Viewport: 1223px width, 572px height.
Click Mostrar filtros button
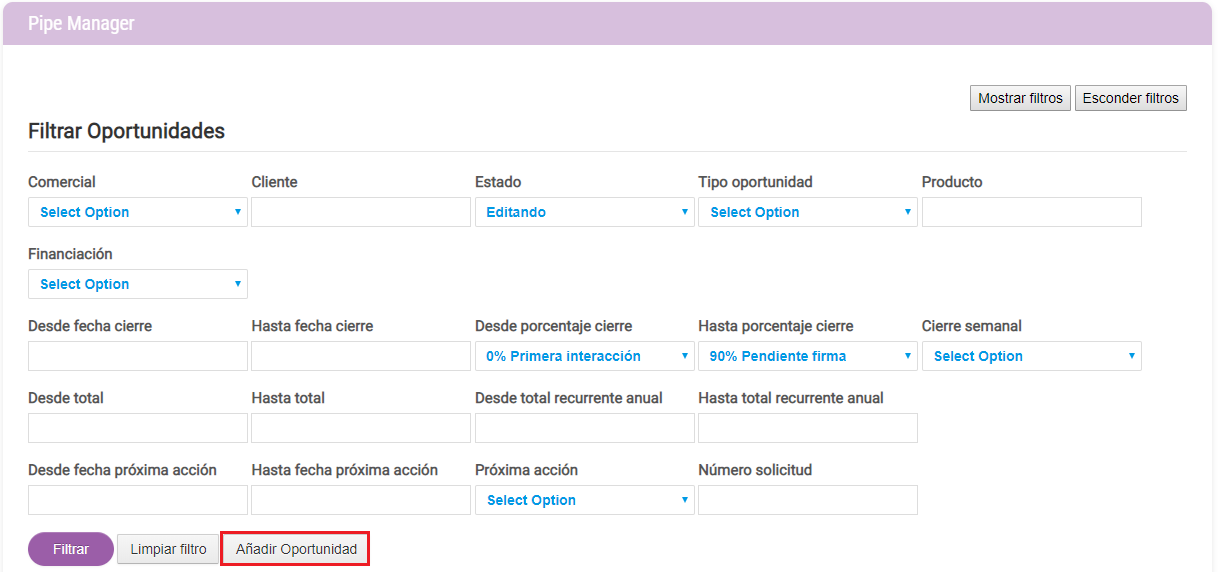tap(1020, 98)
